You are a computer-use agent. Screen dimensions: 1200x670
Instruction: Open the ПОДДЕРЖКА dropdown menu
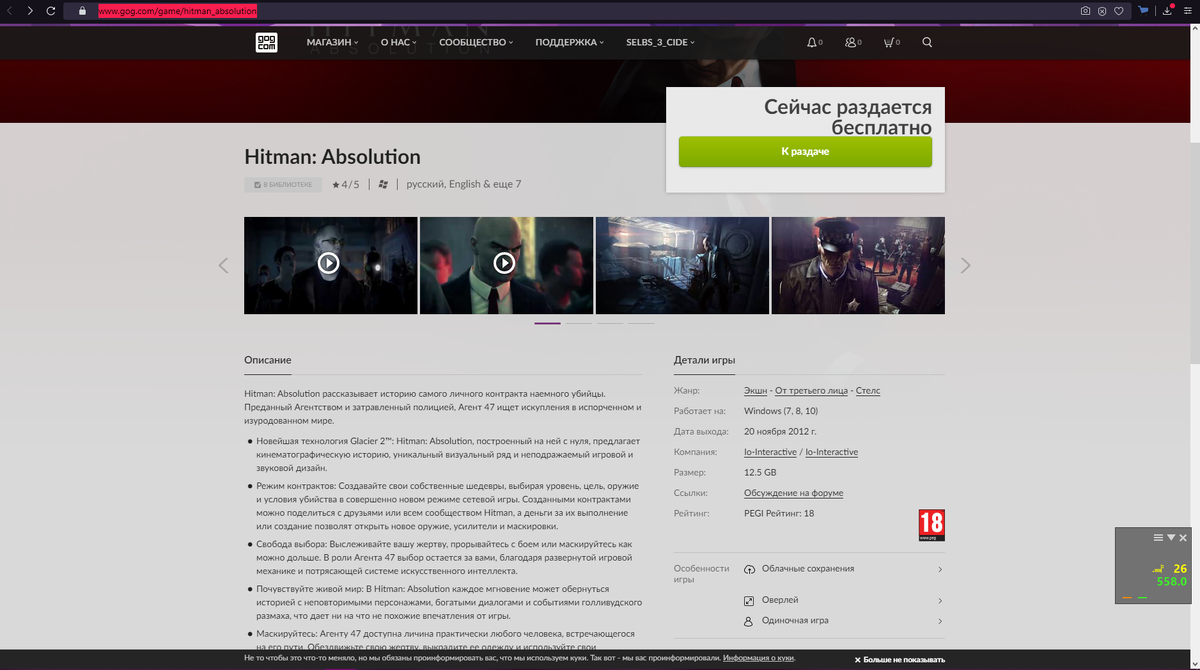(570, 42)
